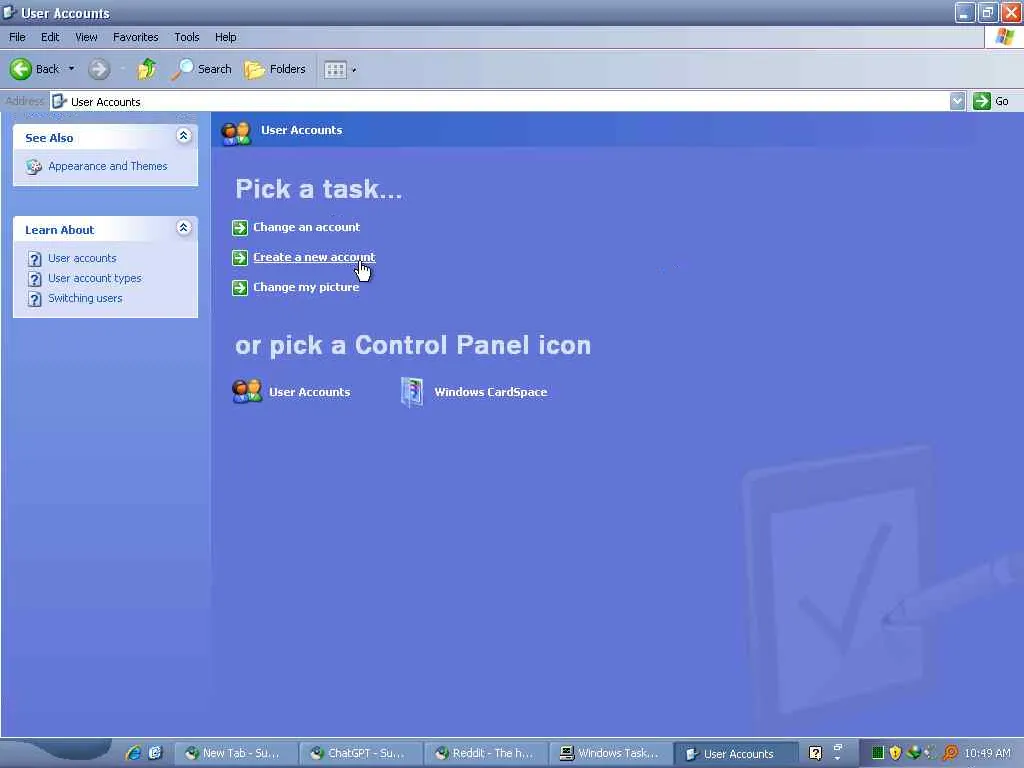The width and height of the screenshot is (1024, 768).
Task: Click the system clock showing 10:49 AM
Action: point(987,753)
